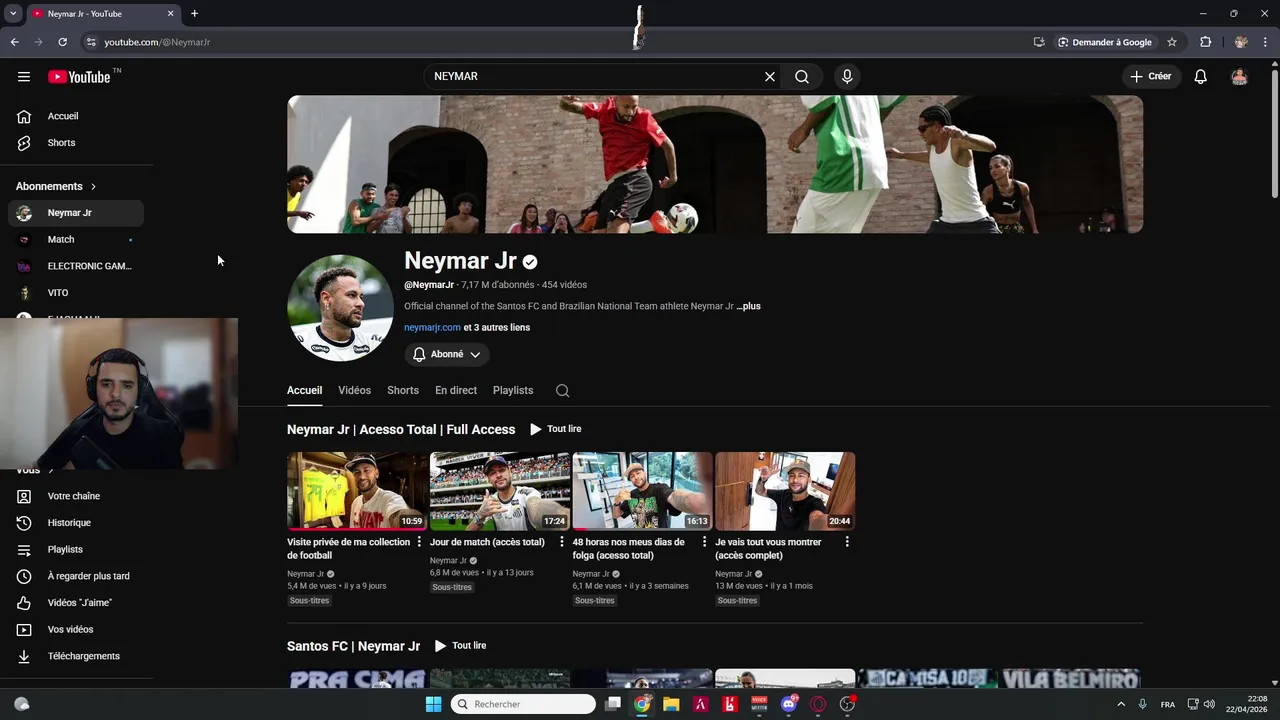Open À regarder plus tard
This screenshot has width=1280, height=720.
coord(76,576)
